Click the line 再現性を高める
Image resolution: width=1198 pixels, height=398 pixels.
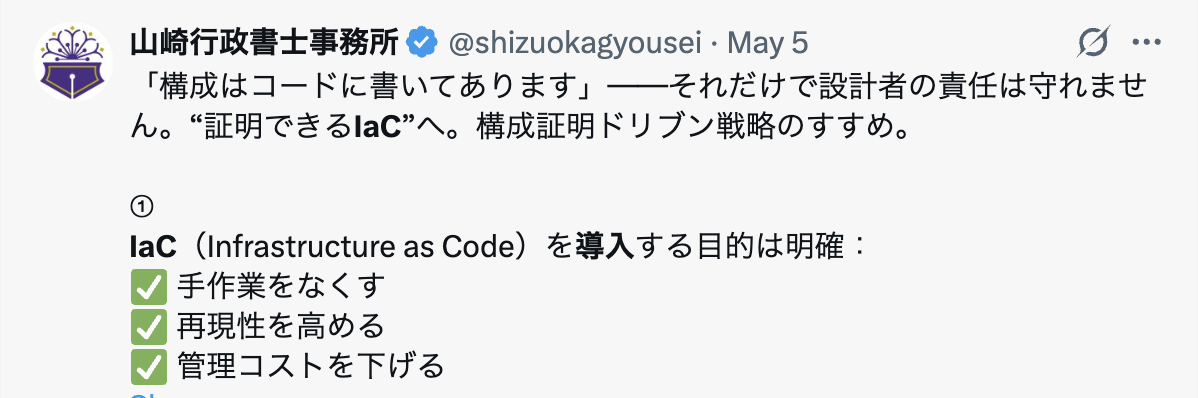pyautogui.click(x=281, y=327)
